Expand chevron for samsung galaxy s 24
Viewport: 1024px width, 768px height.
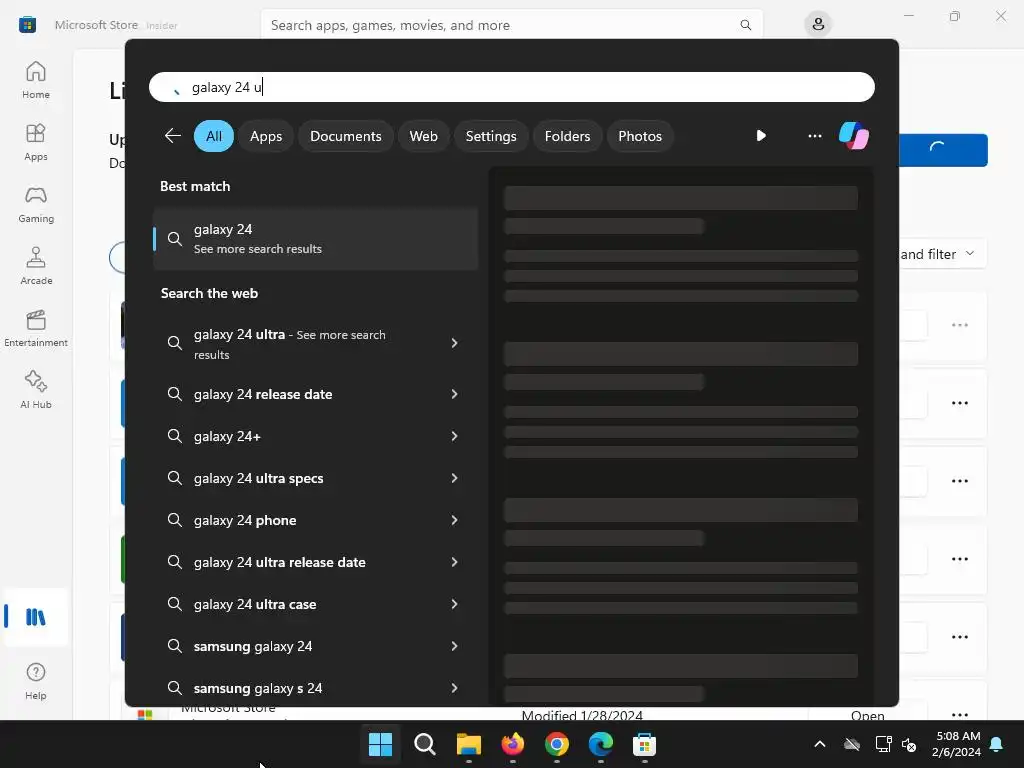[x=455, y=688]
